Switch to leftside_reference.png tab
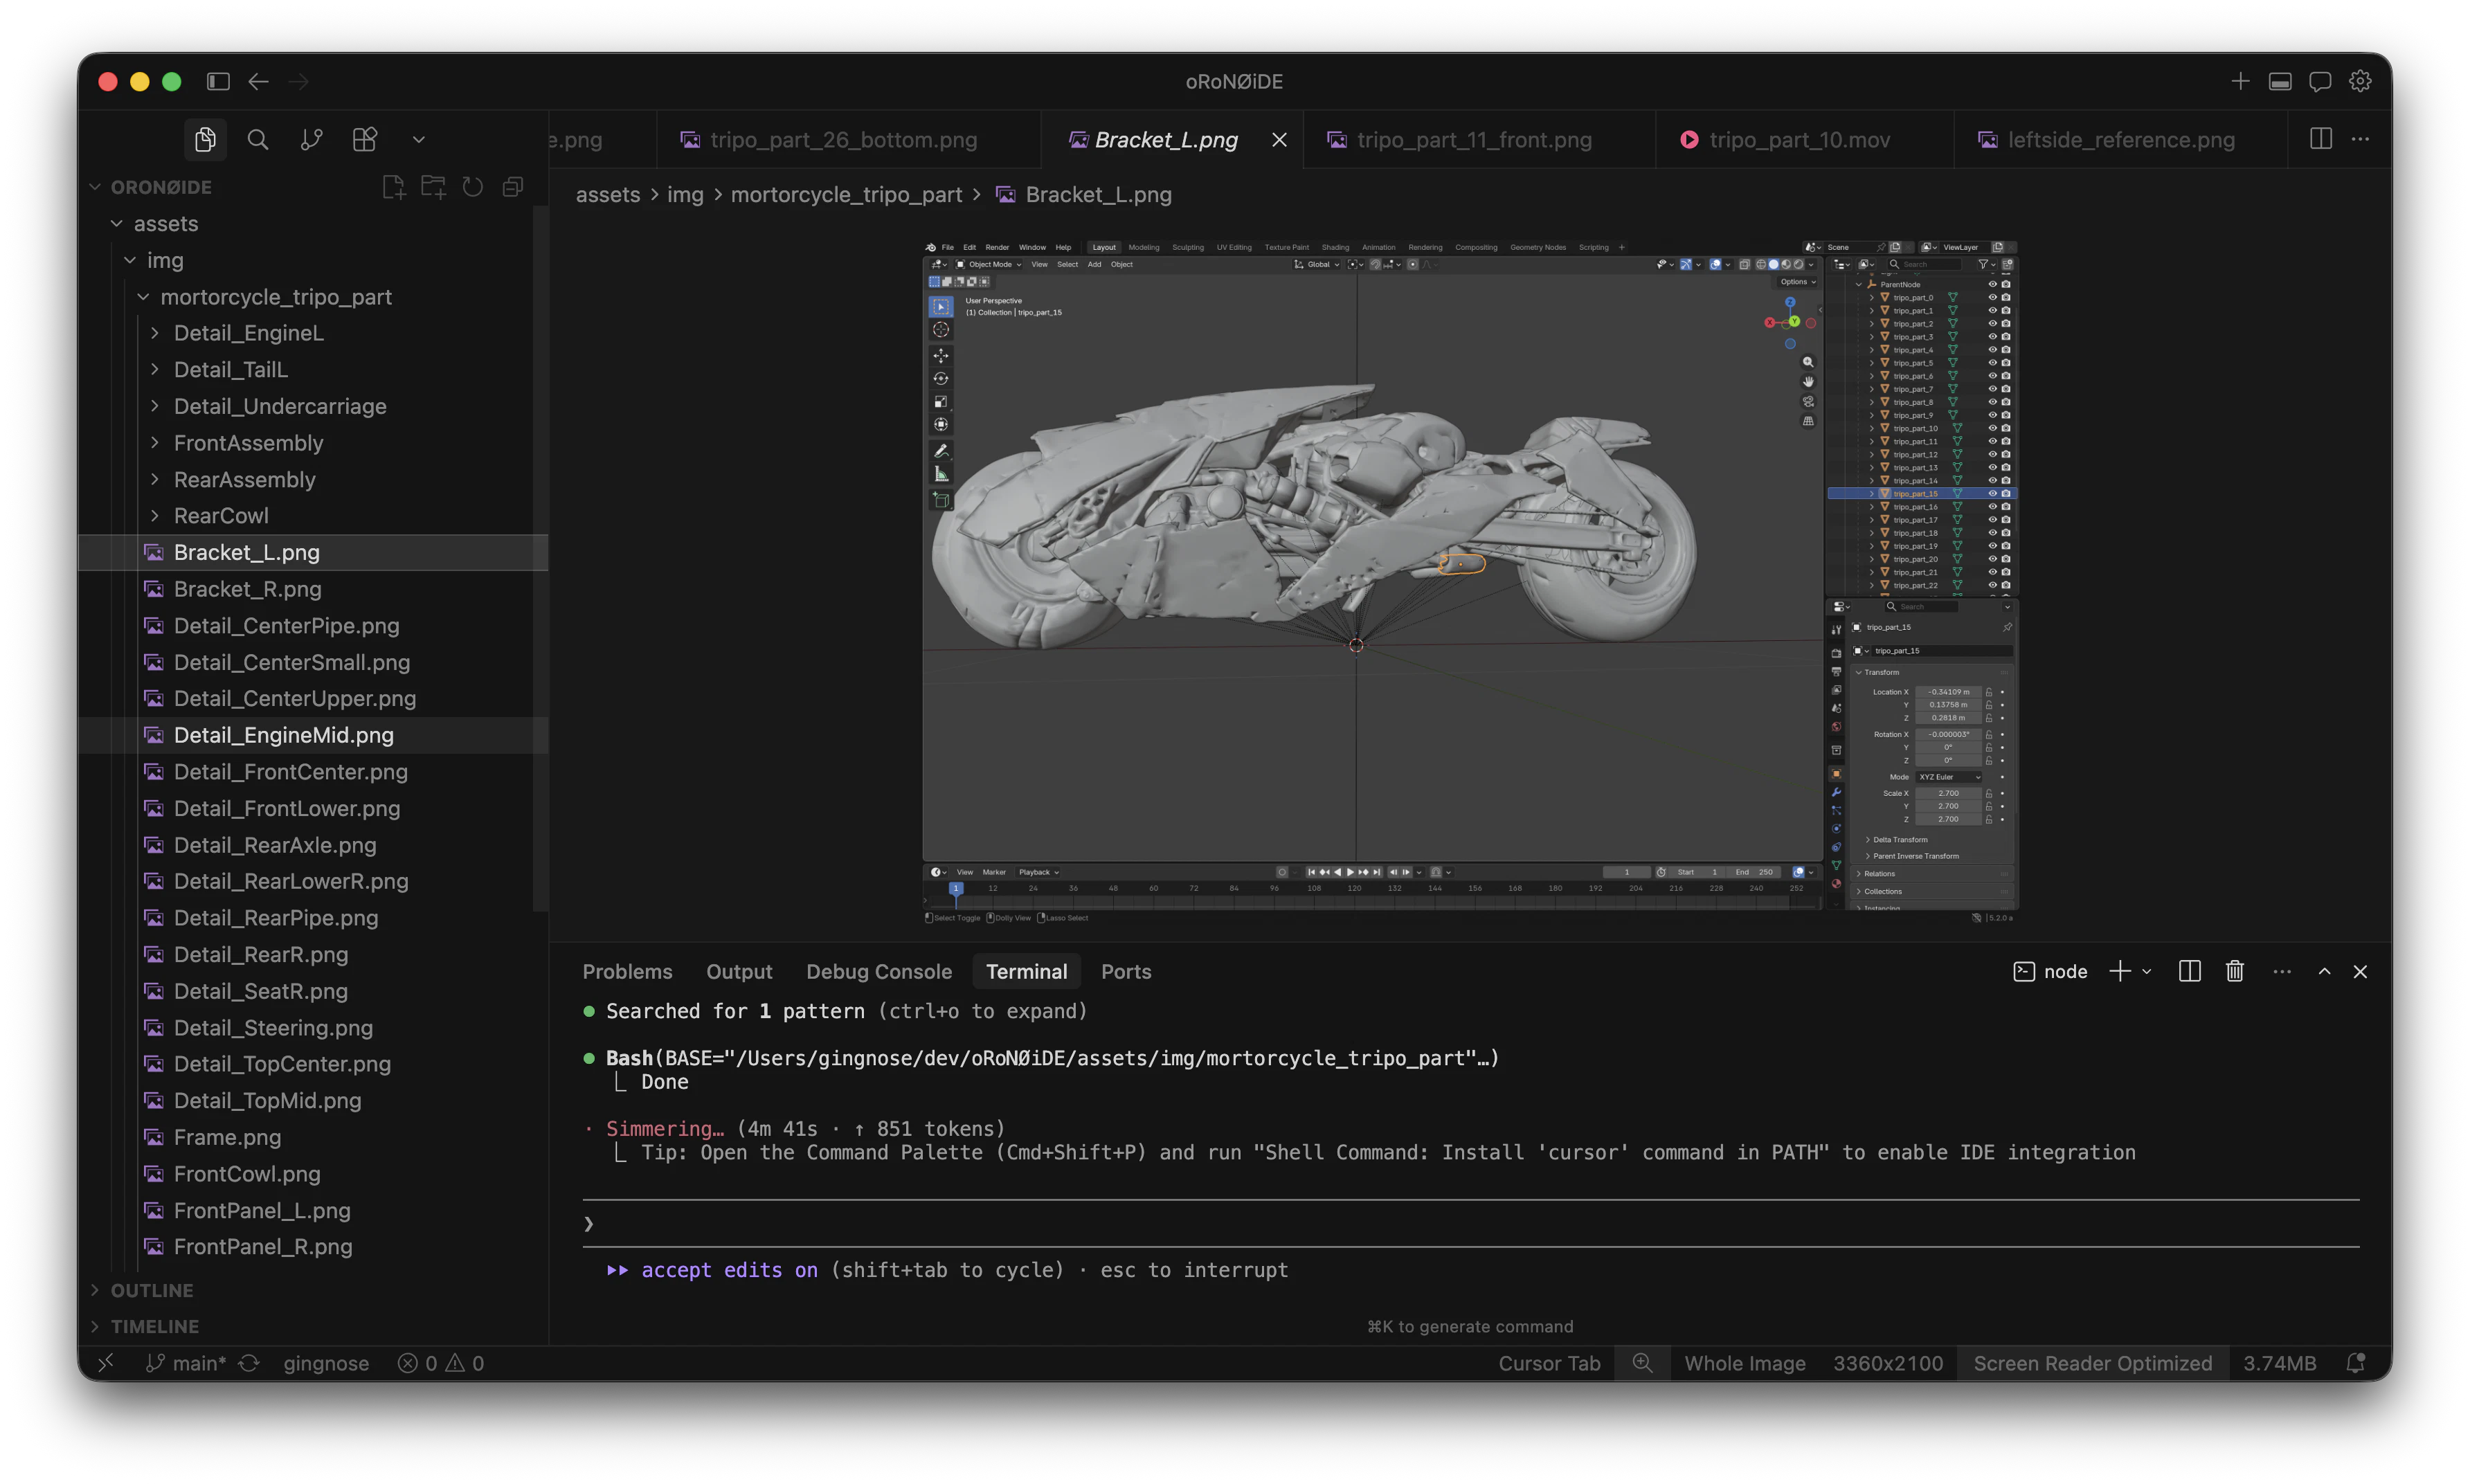This screenshot has width=2470, height=1484. [2121, 140]
